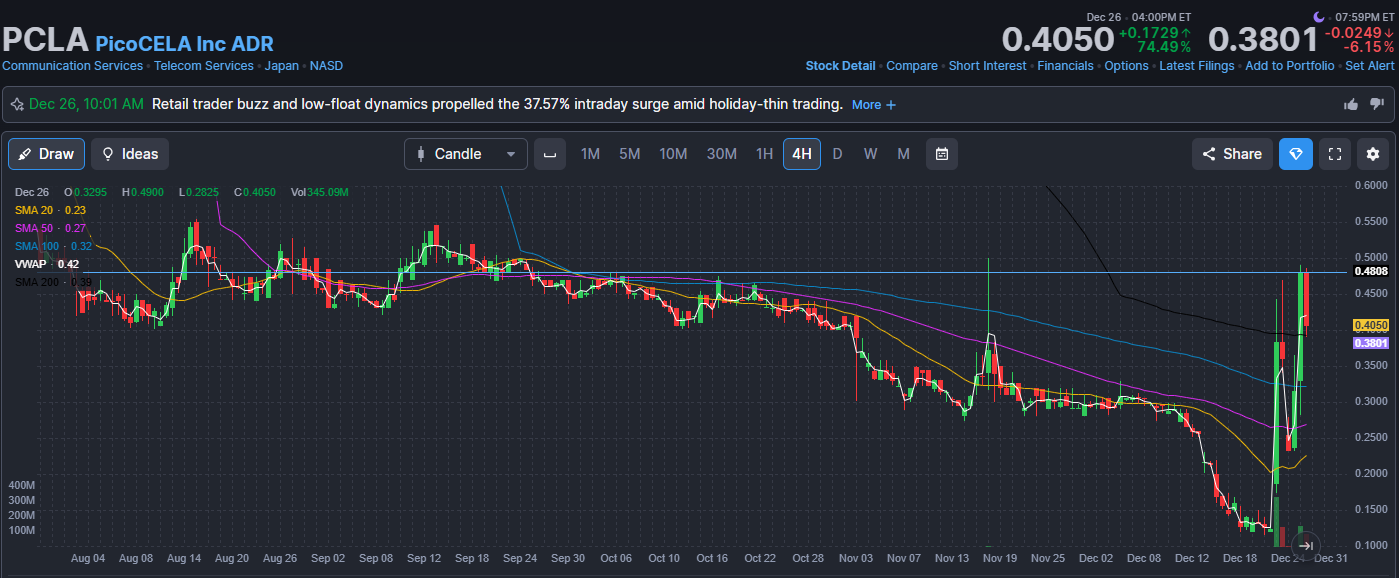Click the 74.49% change value

1163,47
